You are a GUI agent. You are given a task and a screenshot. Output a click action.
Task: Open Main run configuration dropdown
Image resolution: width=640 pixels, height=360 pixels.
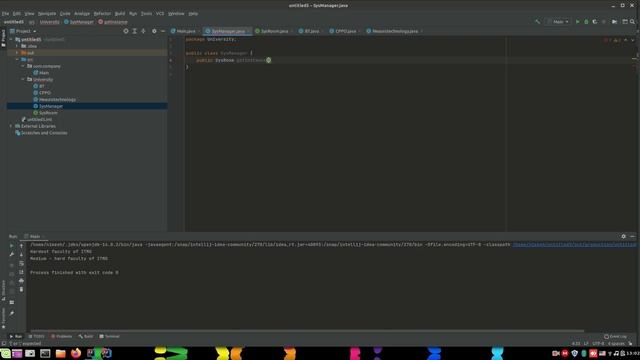(x=558, y=22)
